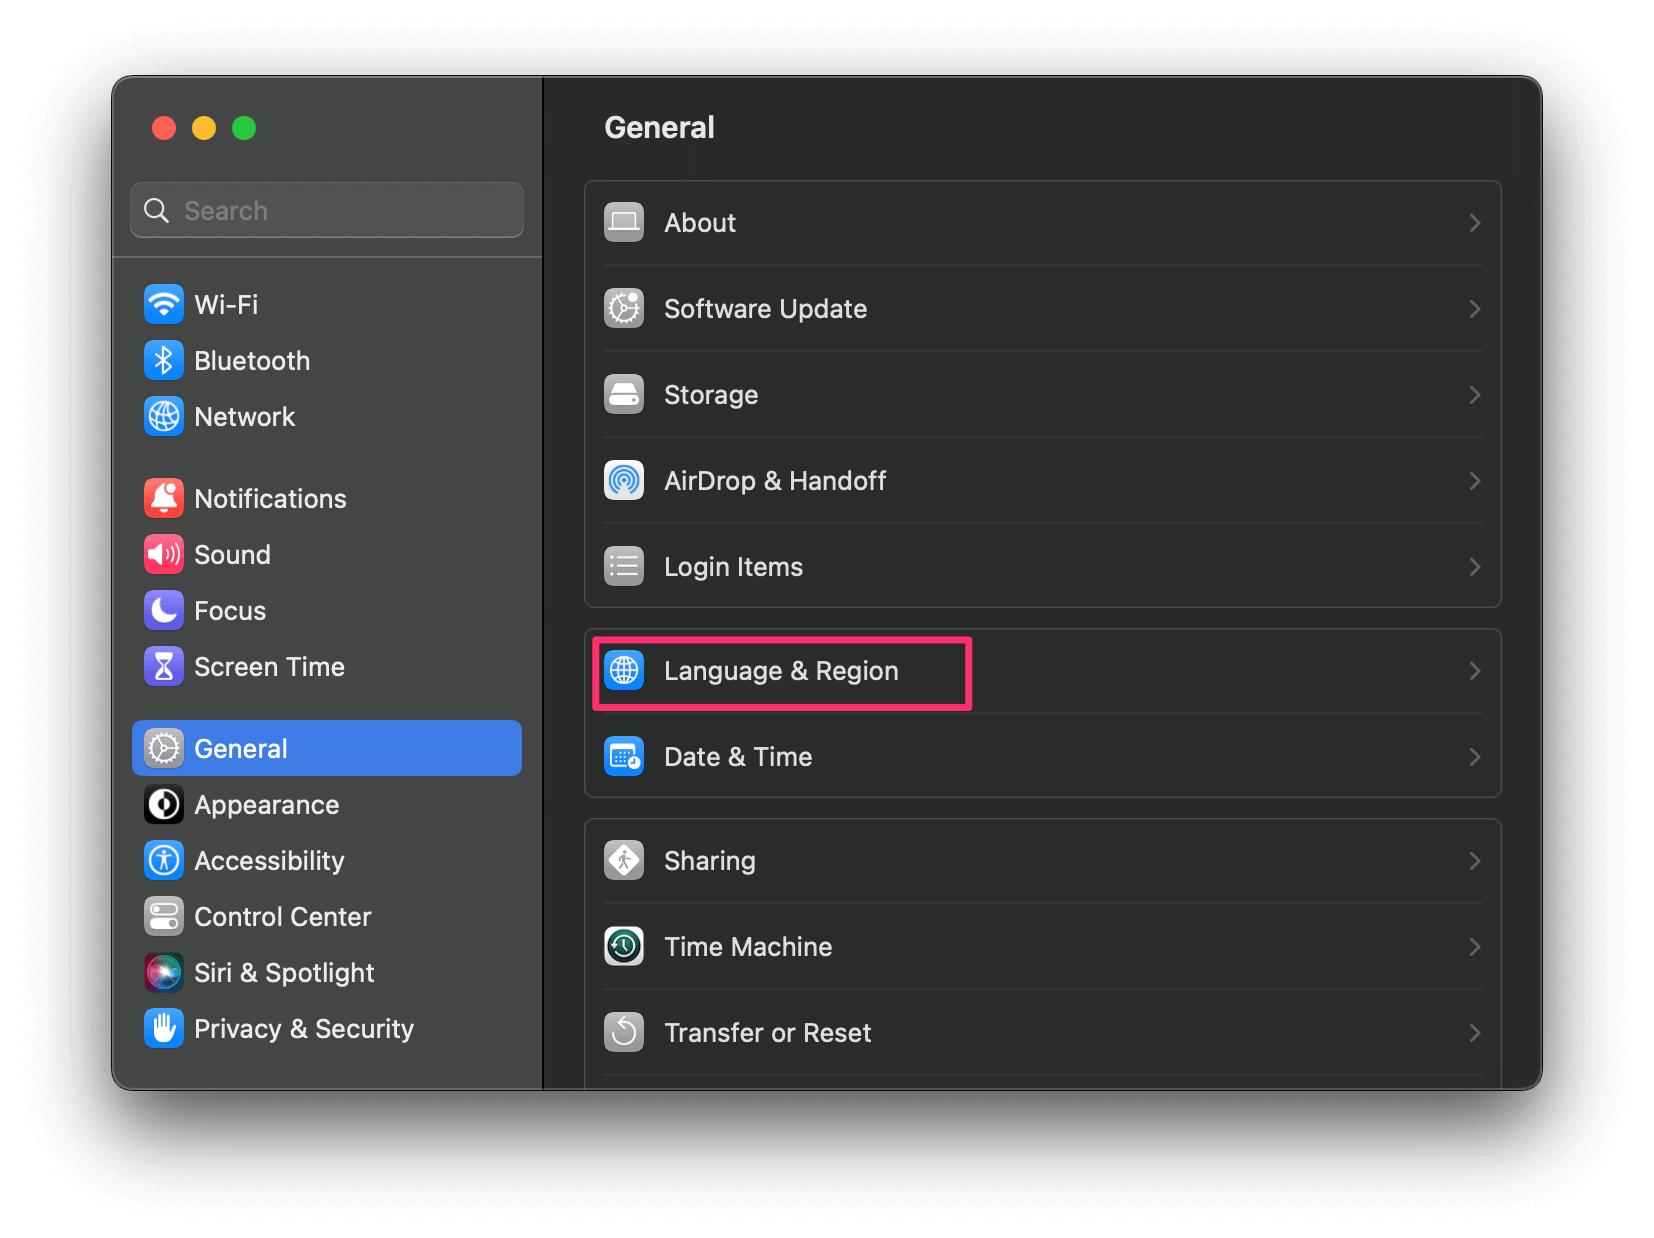Click the Focus moon icon
This screenshot has width=1654, height=1238.
164,610
